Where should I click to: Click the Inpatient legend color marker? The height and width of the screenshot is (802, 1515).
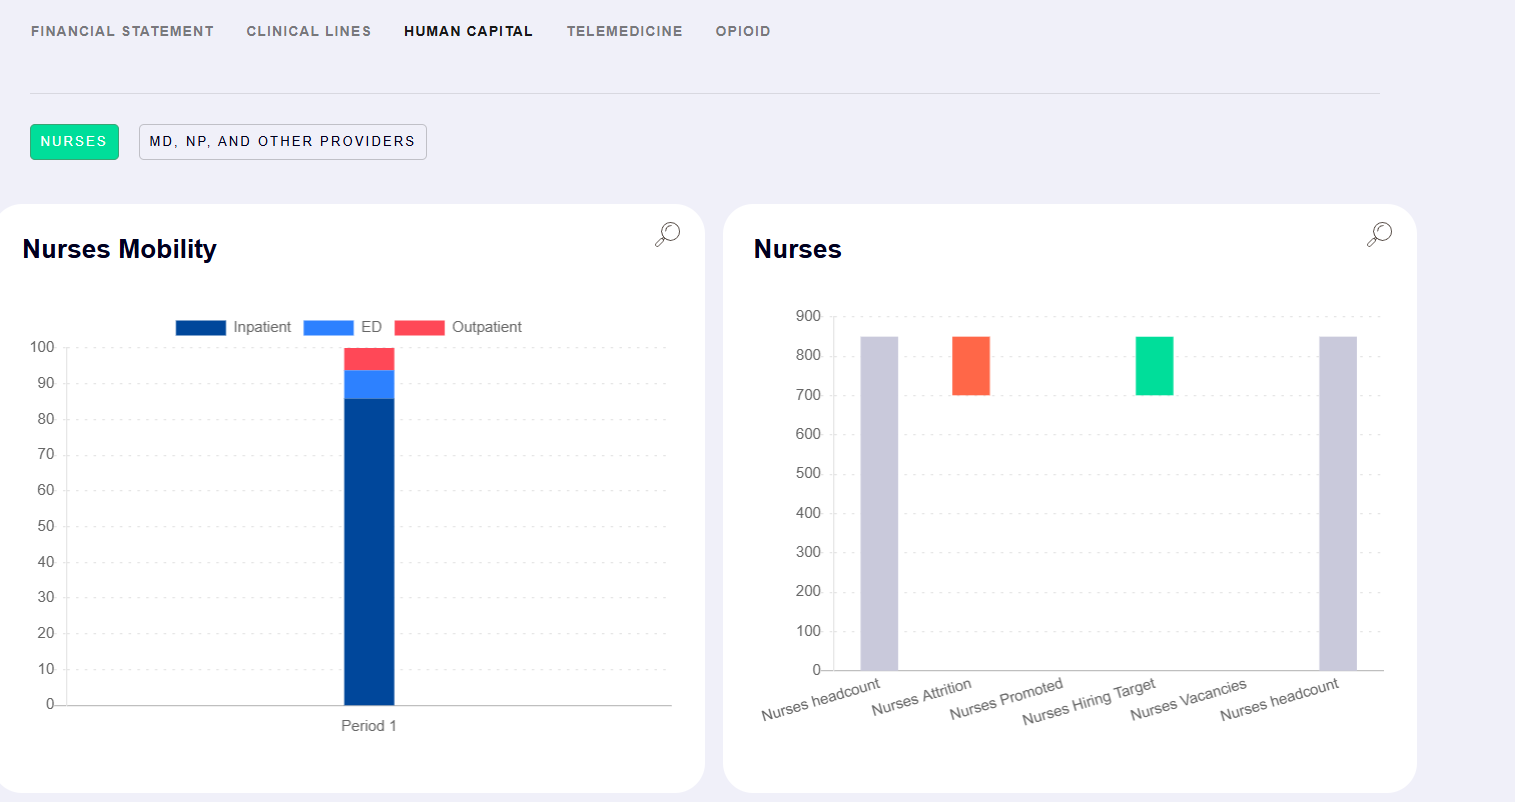point(199,327)
